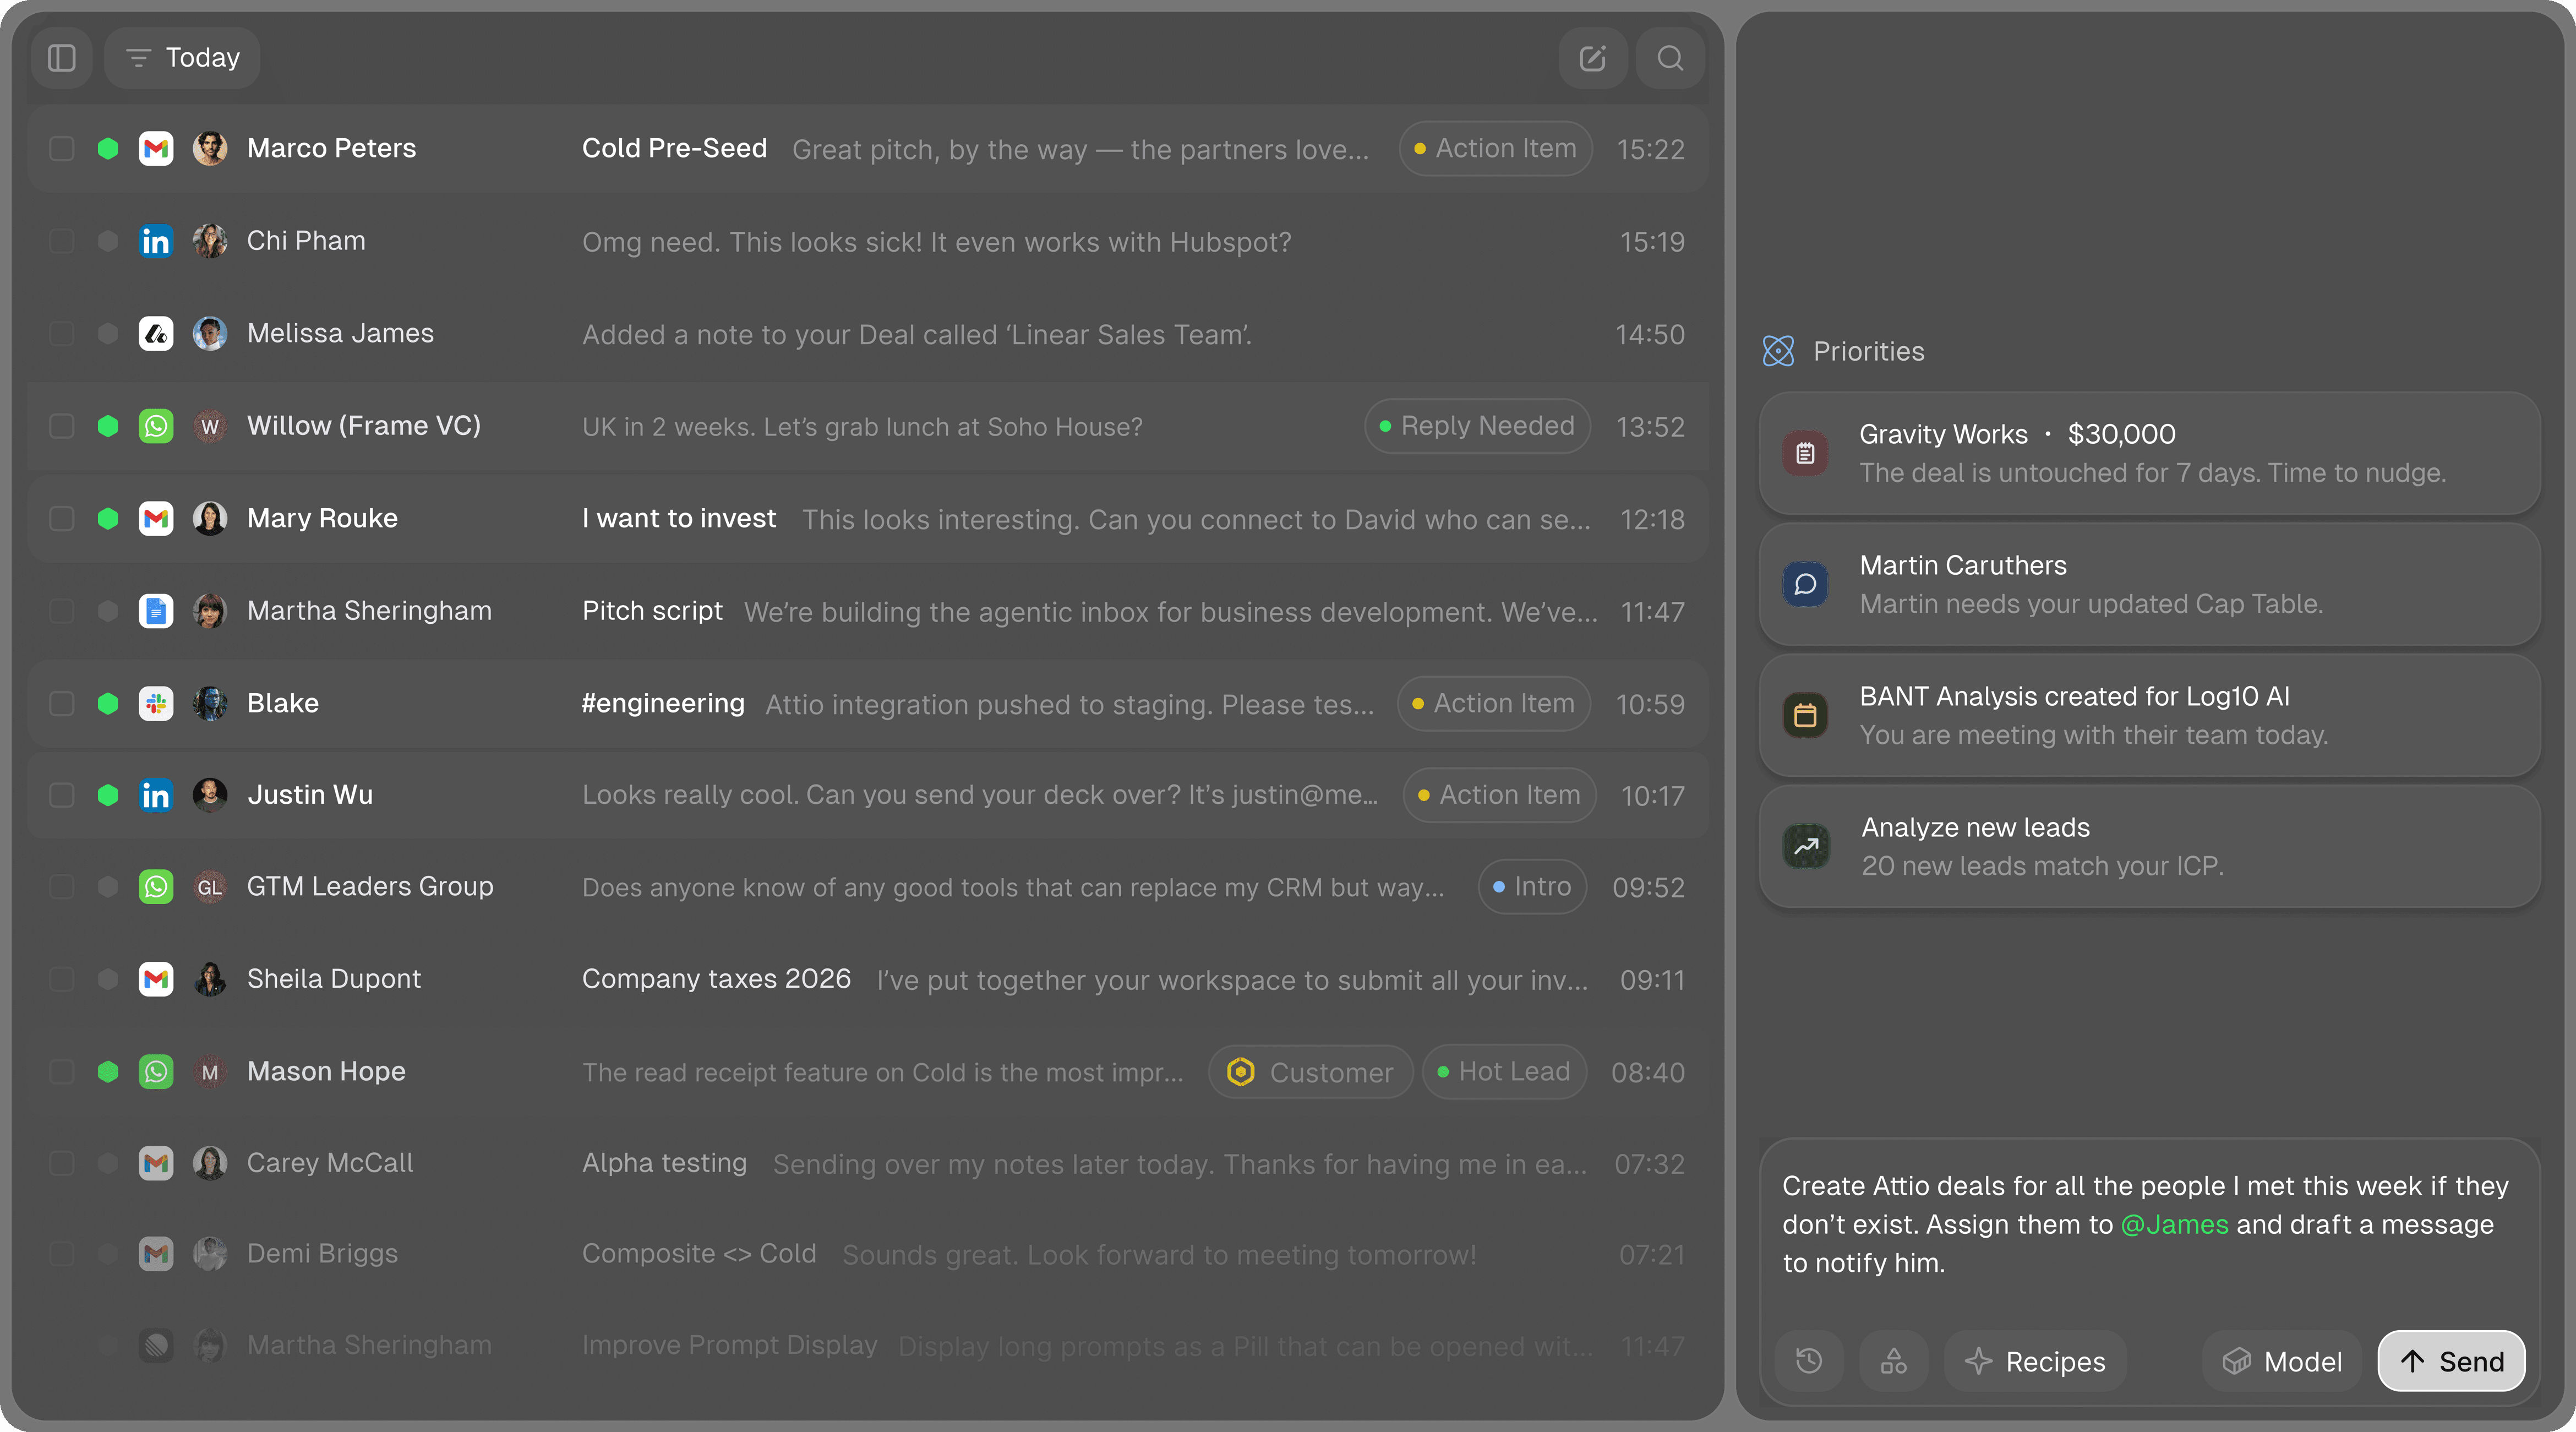This screenshot has height=1432, width=2576.
Task: Click the compose new message icon
Action: coord(1592,58)
